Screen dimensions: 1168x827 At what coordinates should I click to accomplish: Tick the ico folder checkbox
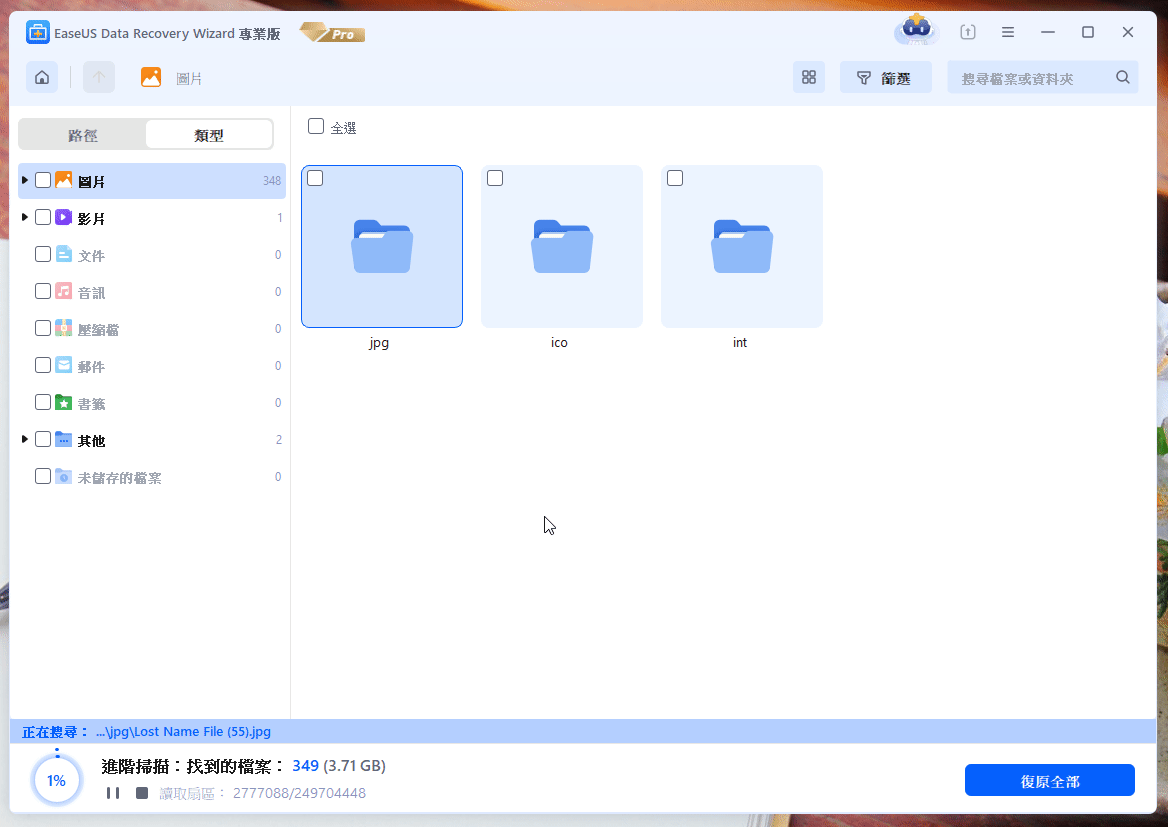coord(495,178)
